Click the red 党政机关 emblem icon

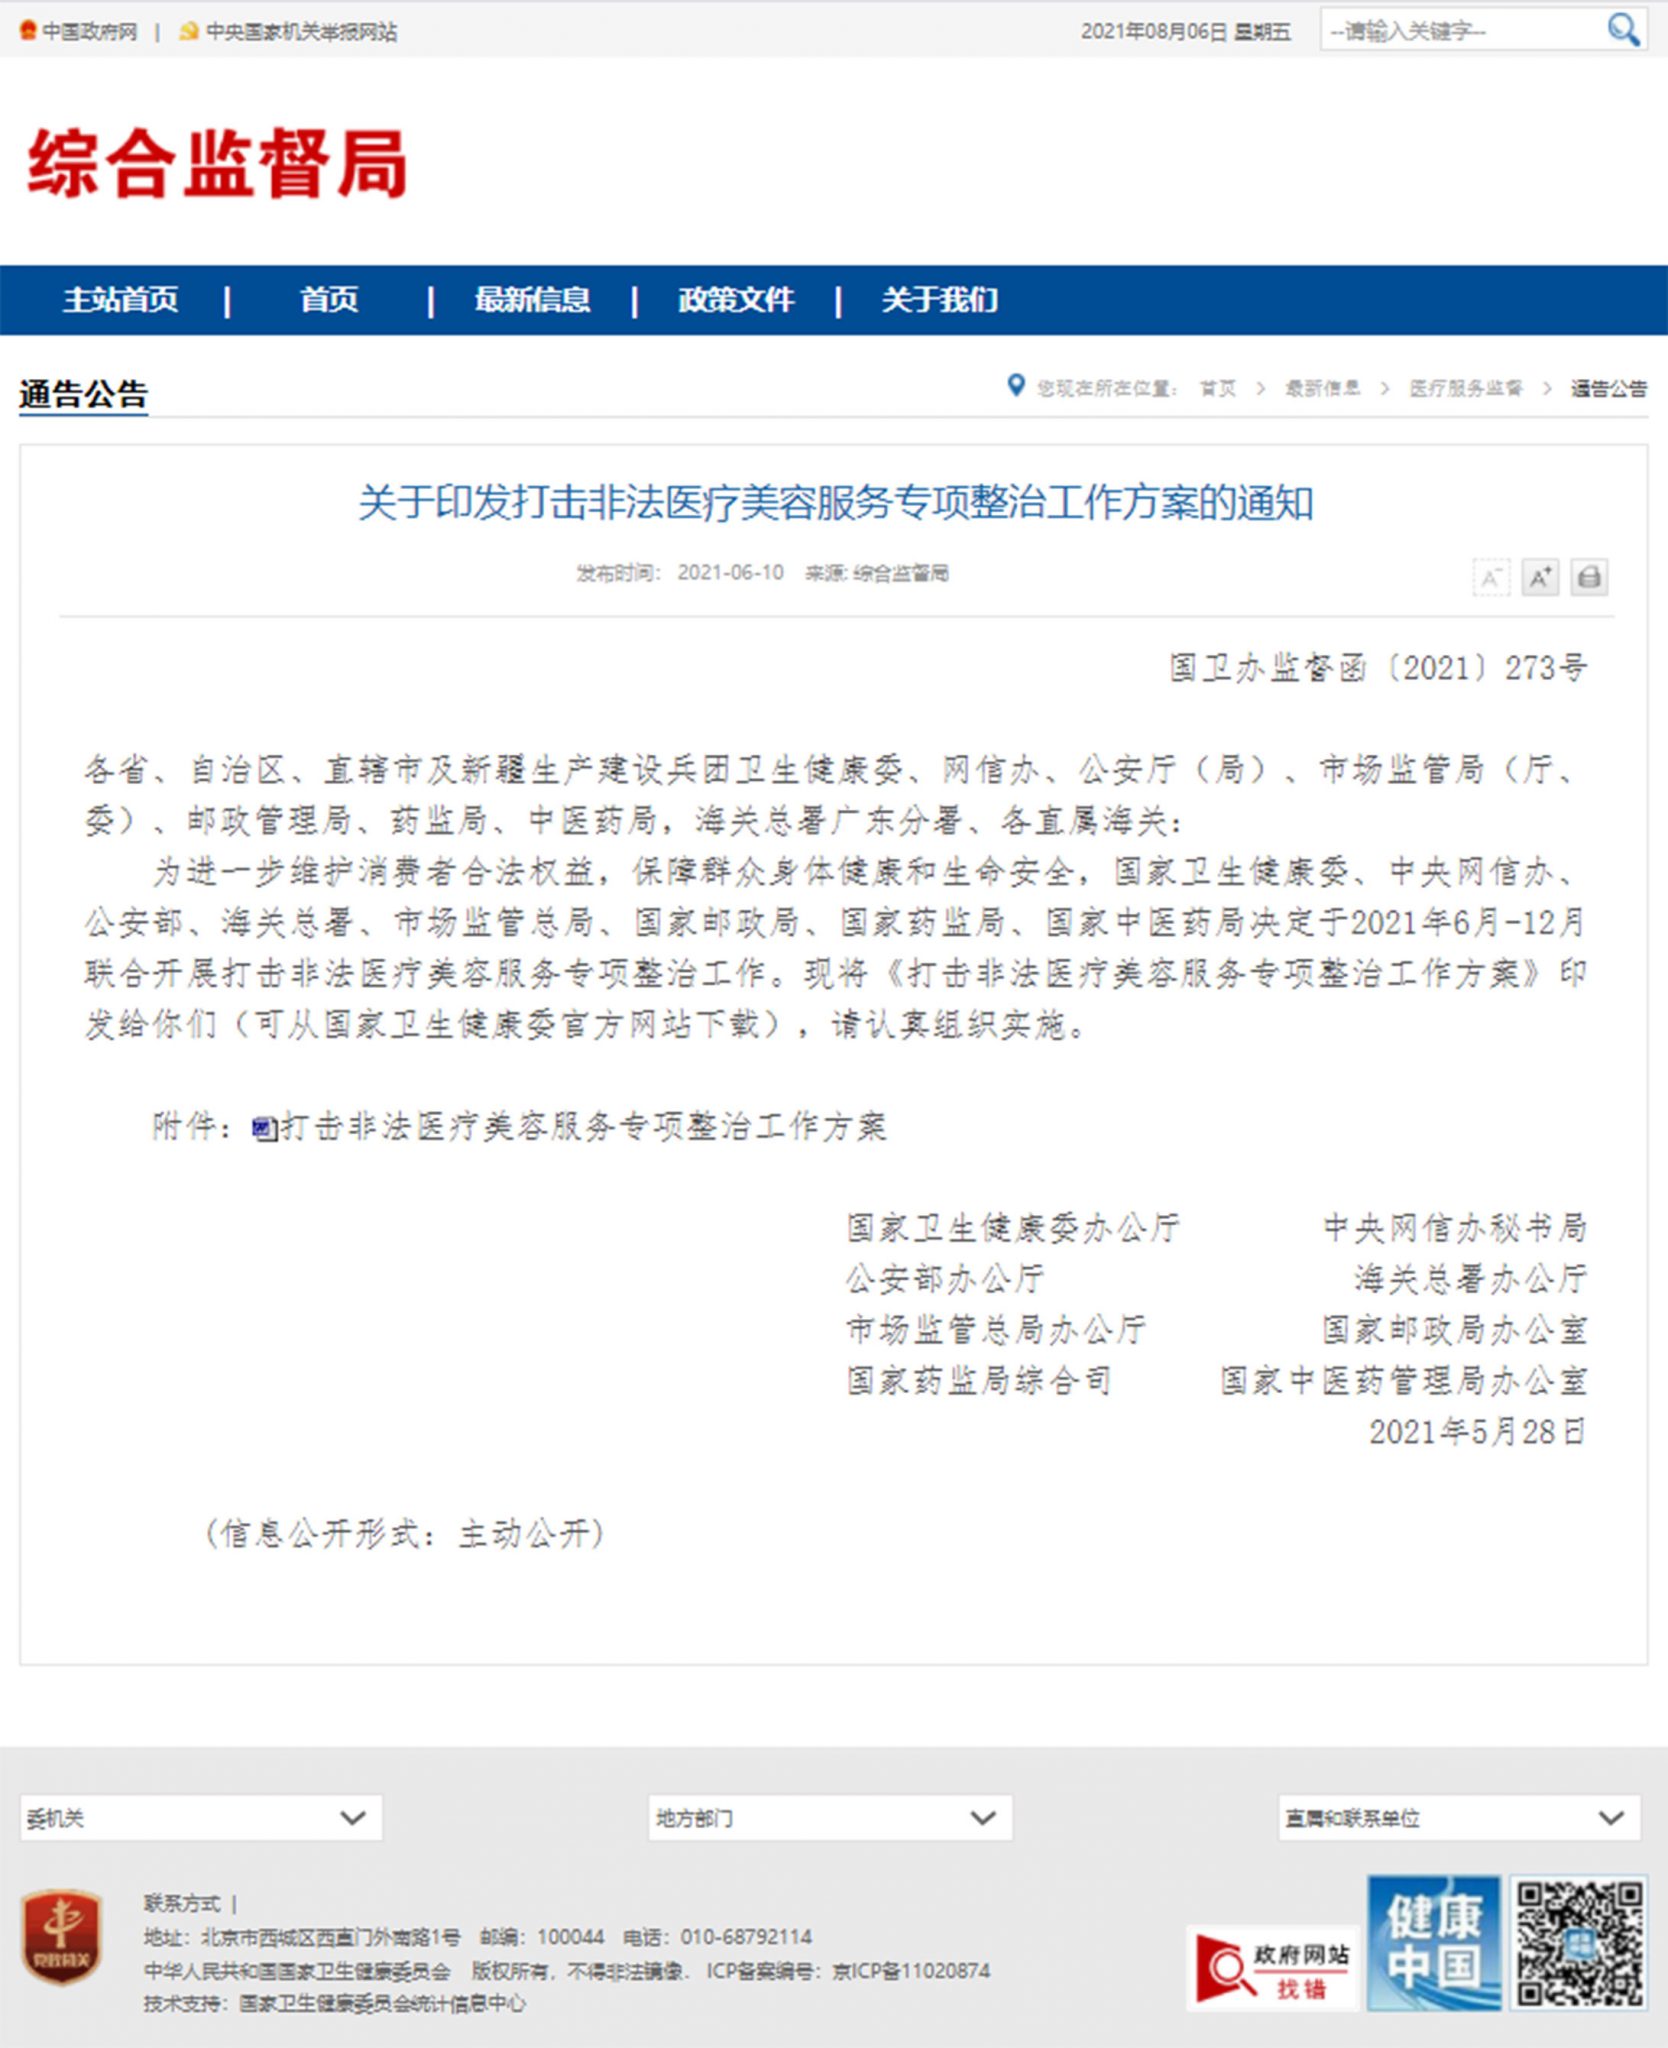coord(62,1937)
